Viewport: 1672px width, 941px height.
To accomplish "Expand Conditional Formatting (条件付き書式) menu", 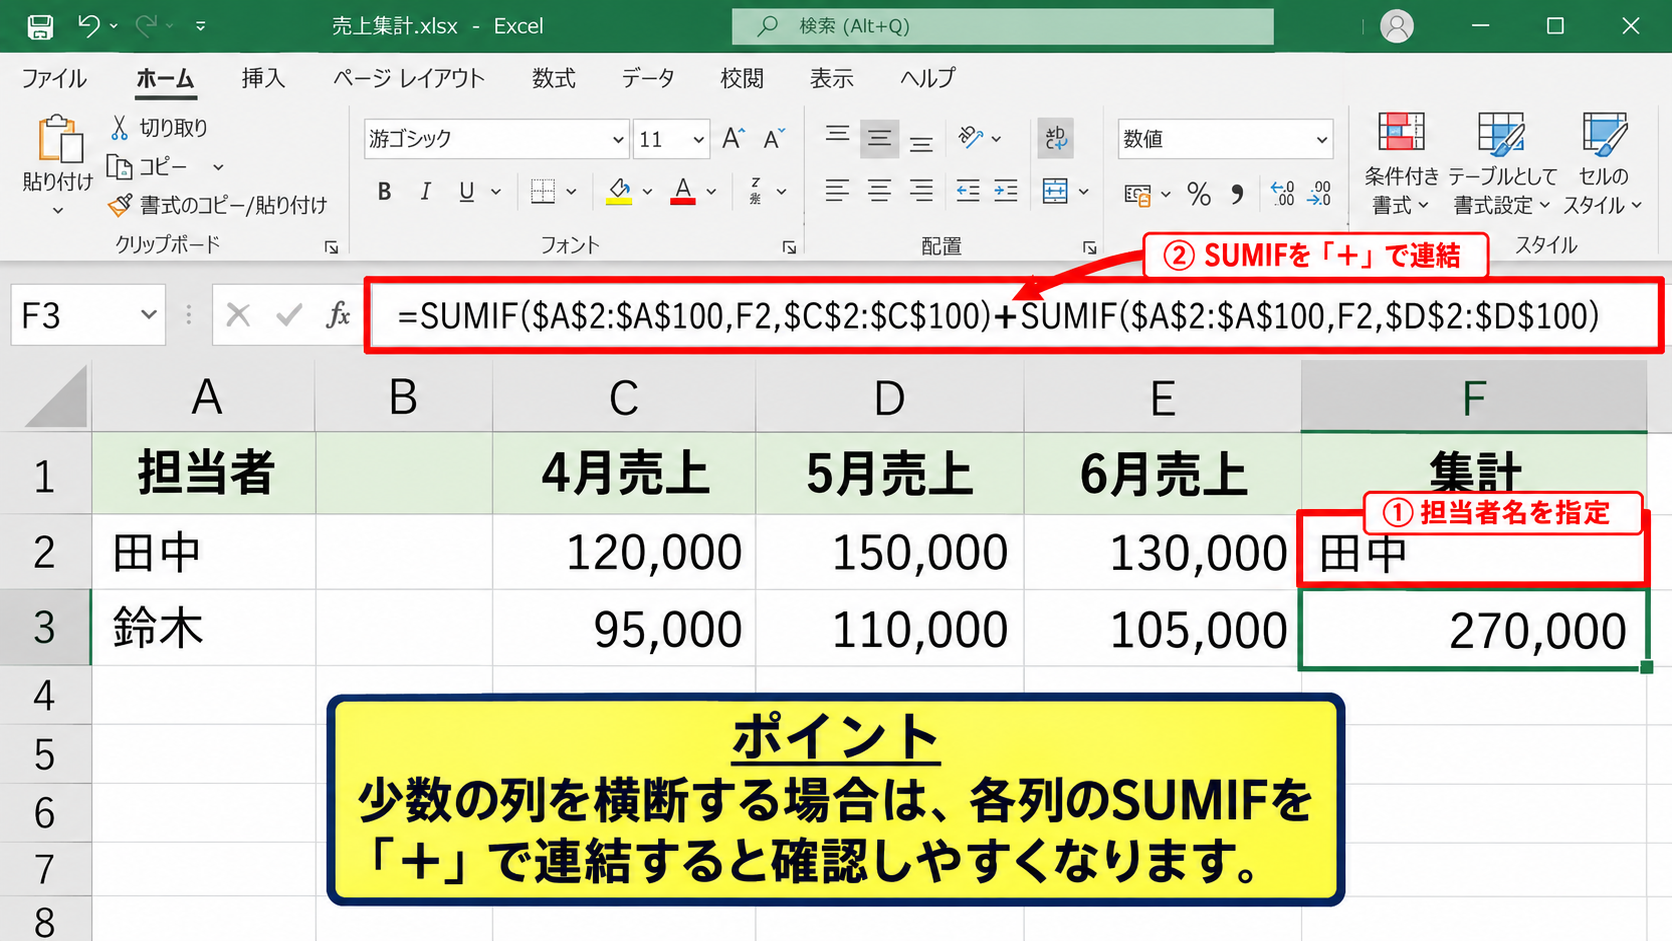I will tap(1401, 164).
